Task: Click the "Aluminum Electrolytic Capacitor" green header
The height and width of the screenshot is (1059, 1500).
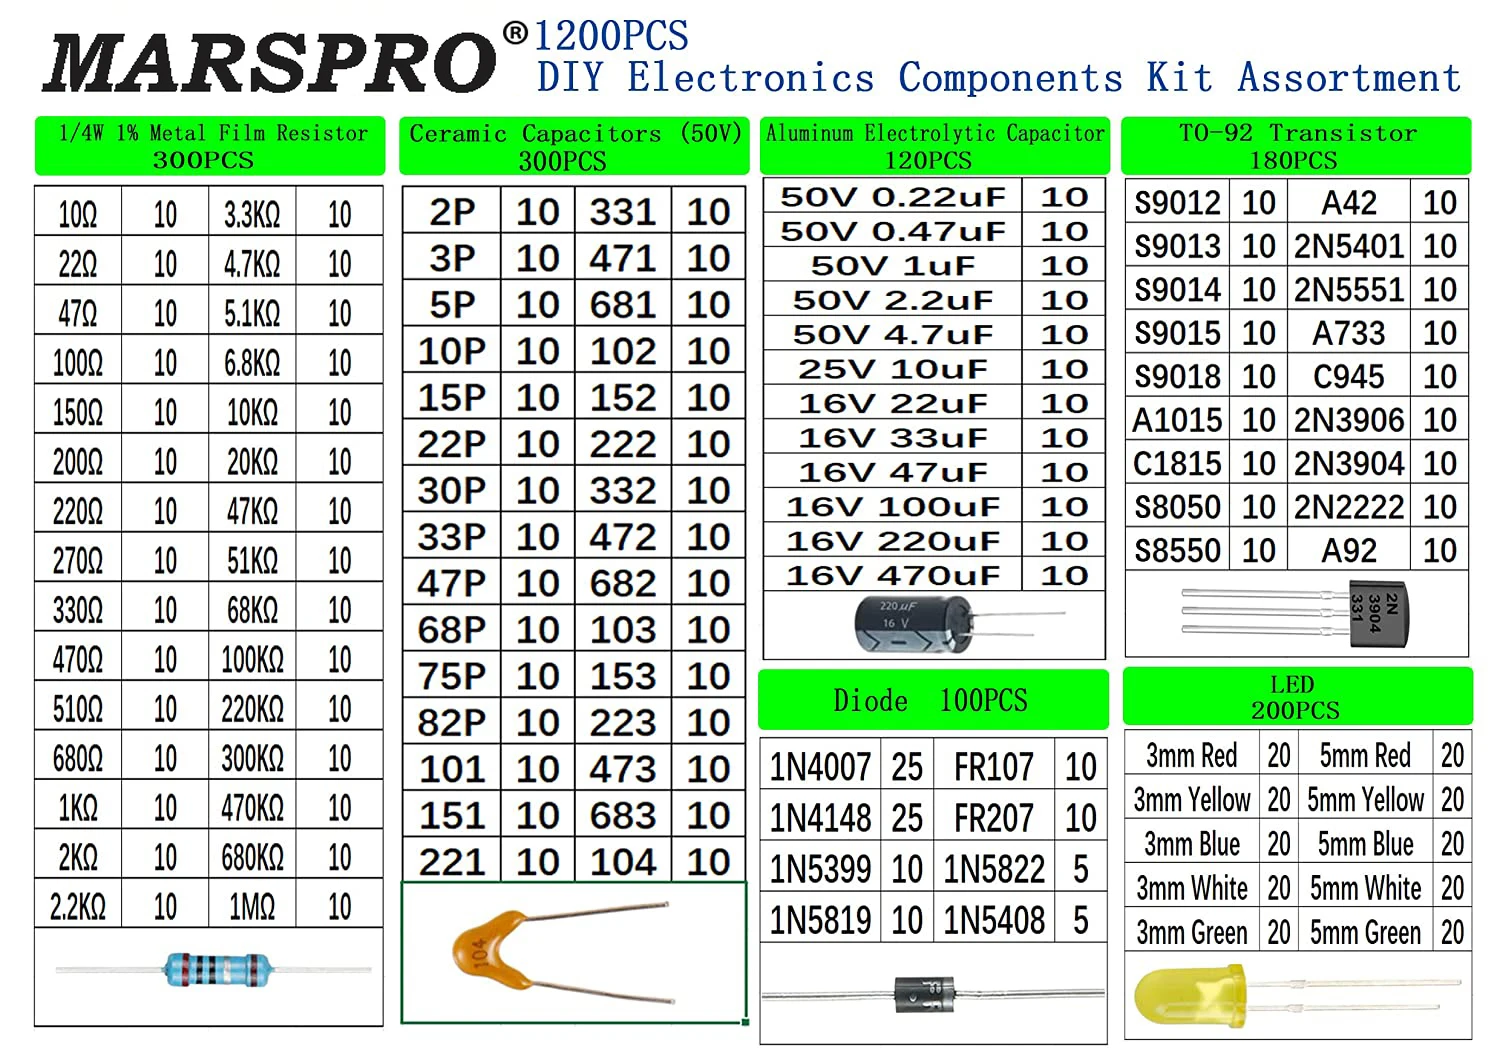Action: click(x=935, y=146)
